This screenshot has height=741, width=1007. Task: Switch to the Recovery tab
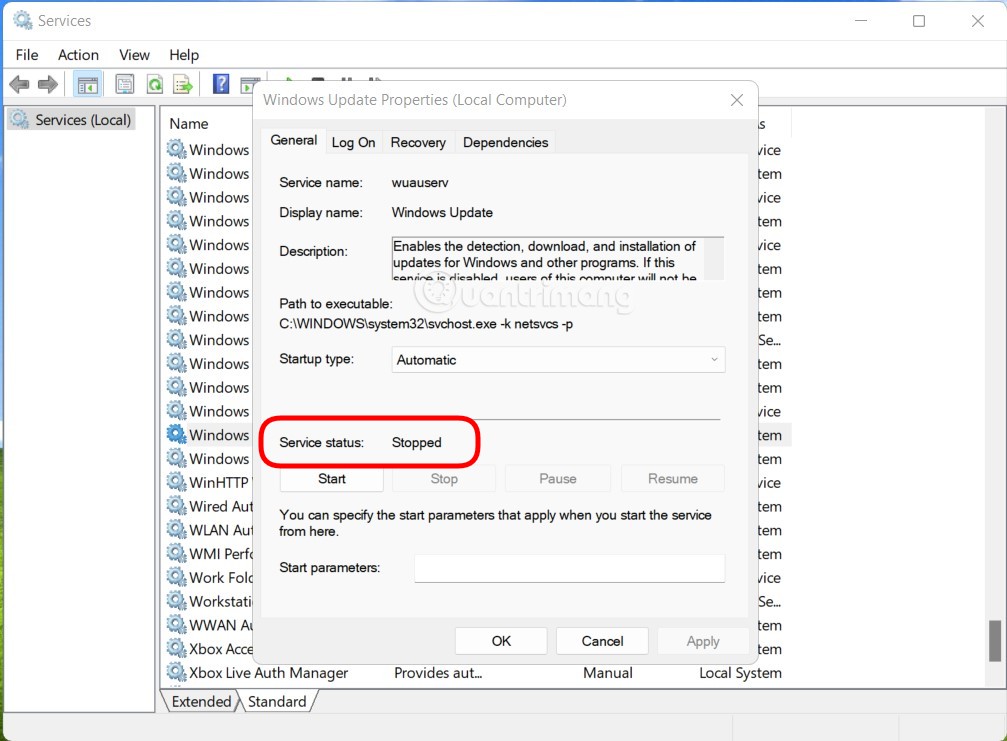[418, 142]
